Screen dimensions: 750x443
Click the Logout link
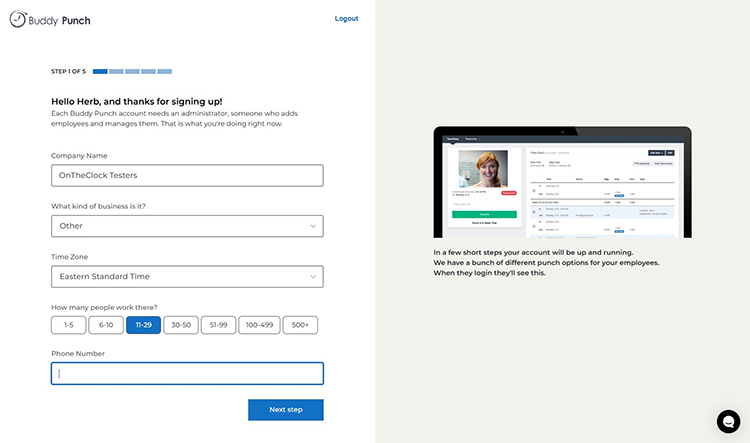click(346, 19)
